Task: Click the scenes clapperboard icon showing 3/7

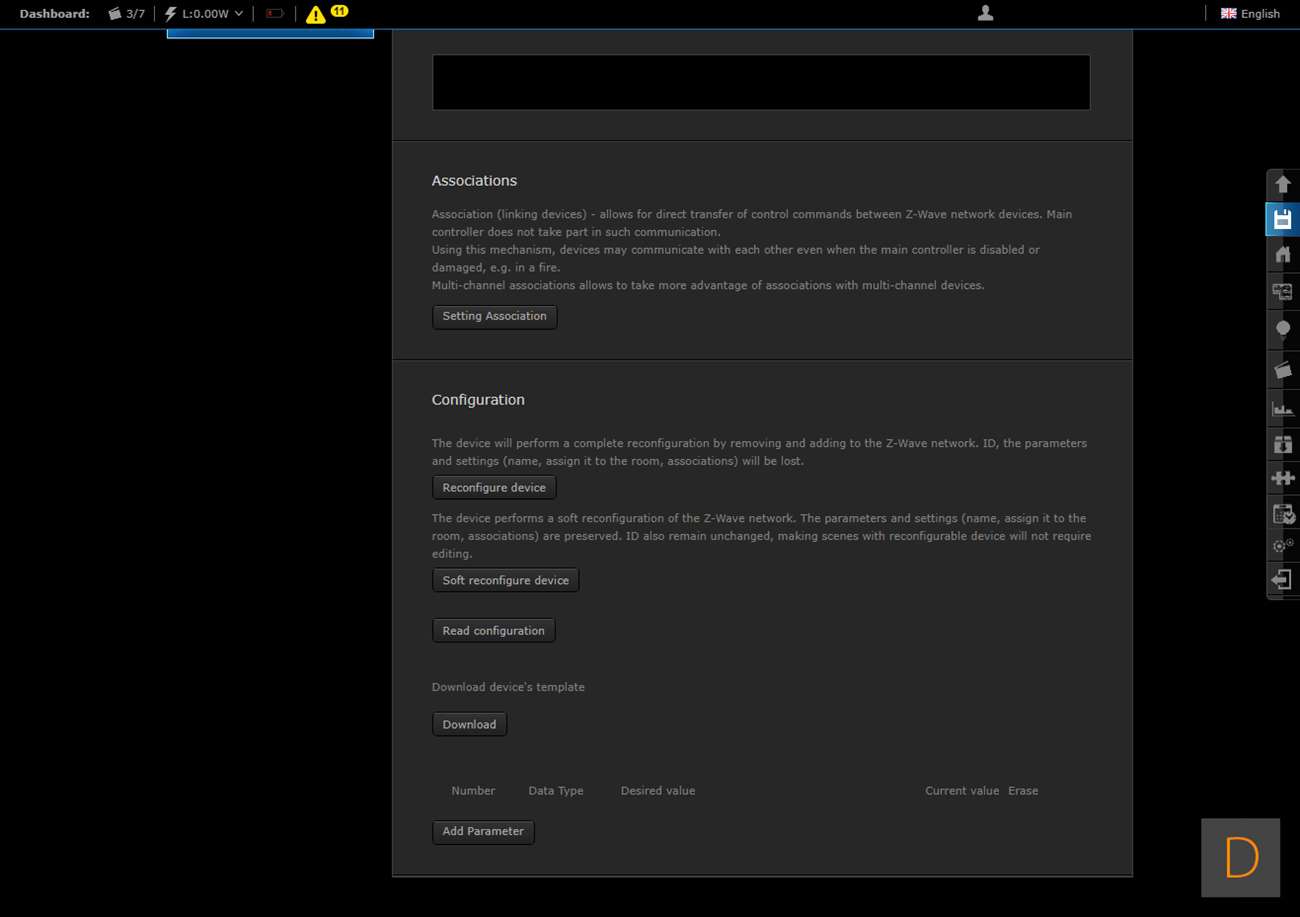Action: 115,14
